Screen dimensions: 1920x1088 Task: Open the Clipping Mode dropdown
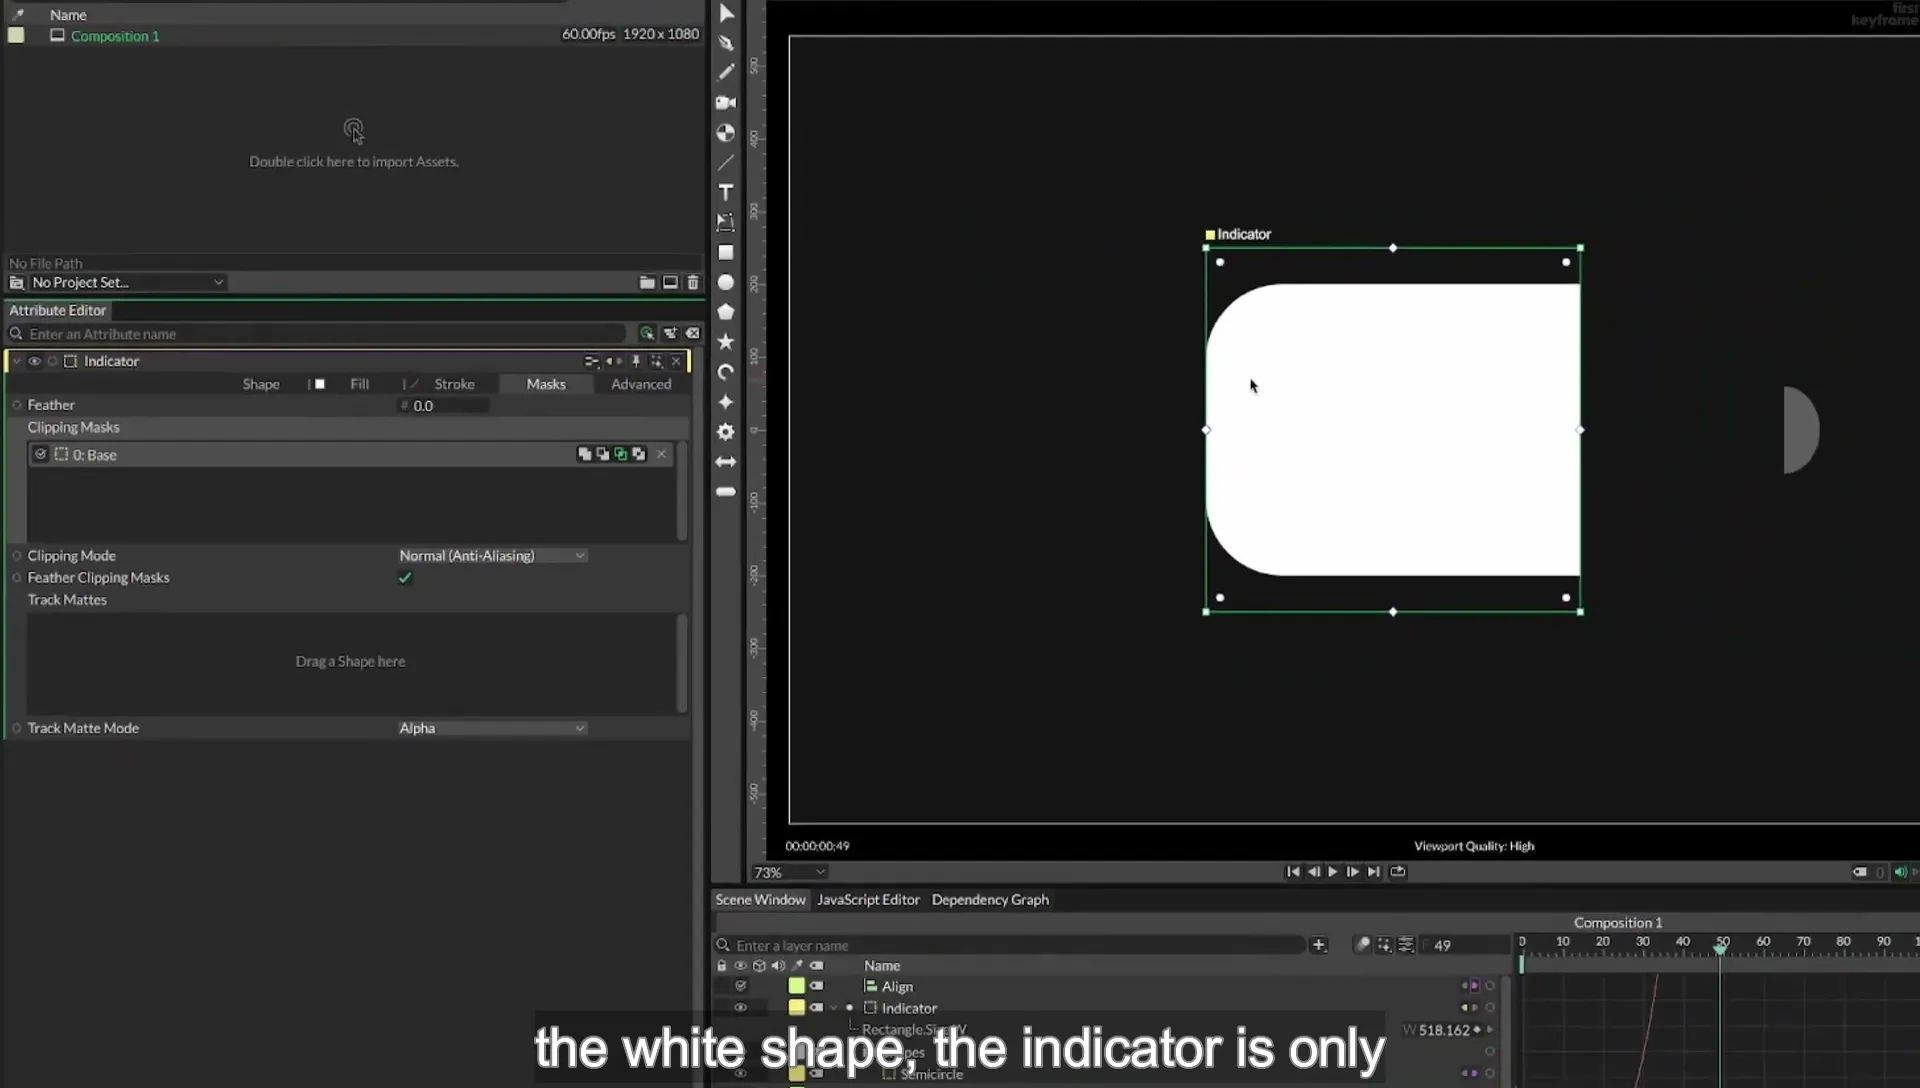click(x=492, y=556)
